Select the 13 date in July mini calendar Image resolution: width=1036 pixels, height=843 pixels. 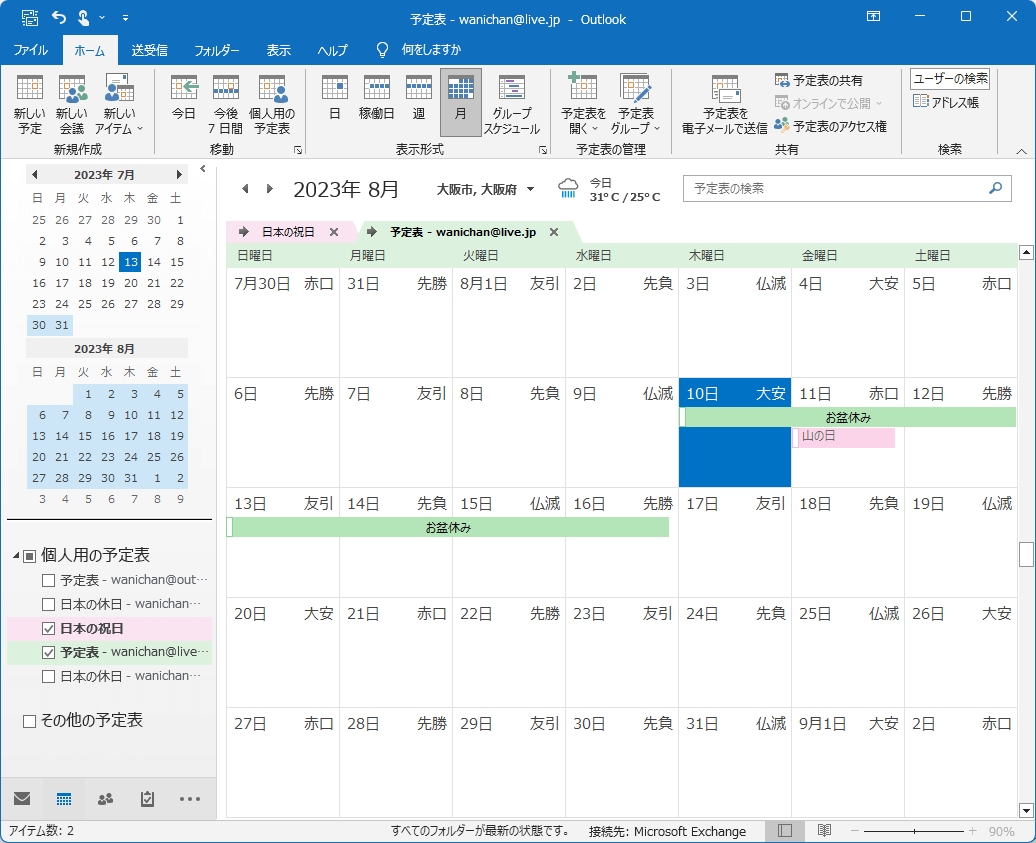click(x=131, y=262)
